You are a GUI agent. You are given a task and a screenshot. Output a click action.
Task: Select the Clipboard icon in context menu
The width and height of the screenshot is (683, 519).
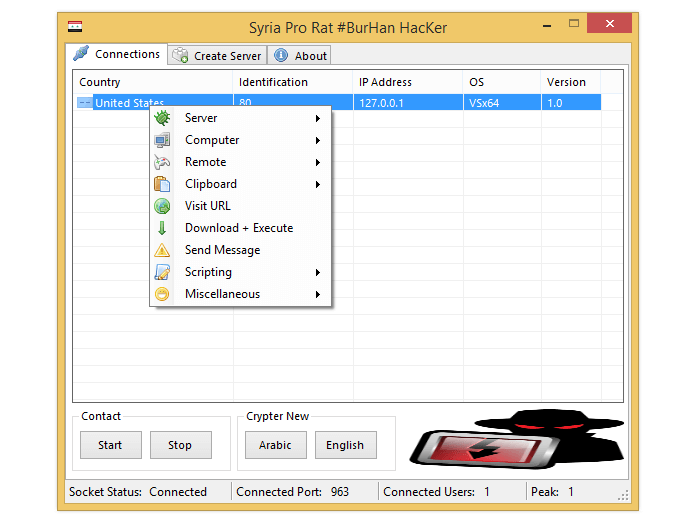(x=162, y=184)
